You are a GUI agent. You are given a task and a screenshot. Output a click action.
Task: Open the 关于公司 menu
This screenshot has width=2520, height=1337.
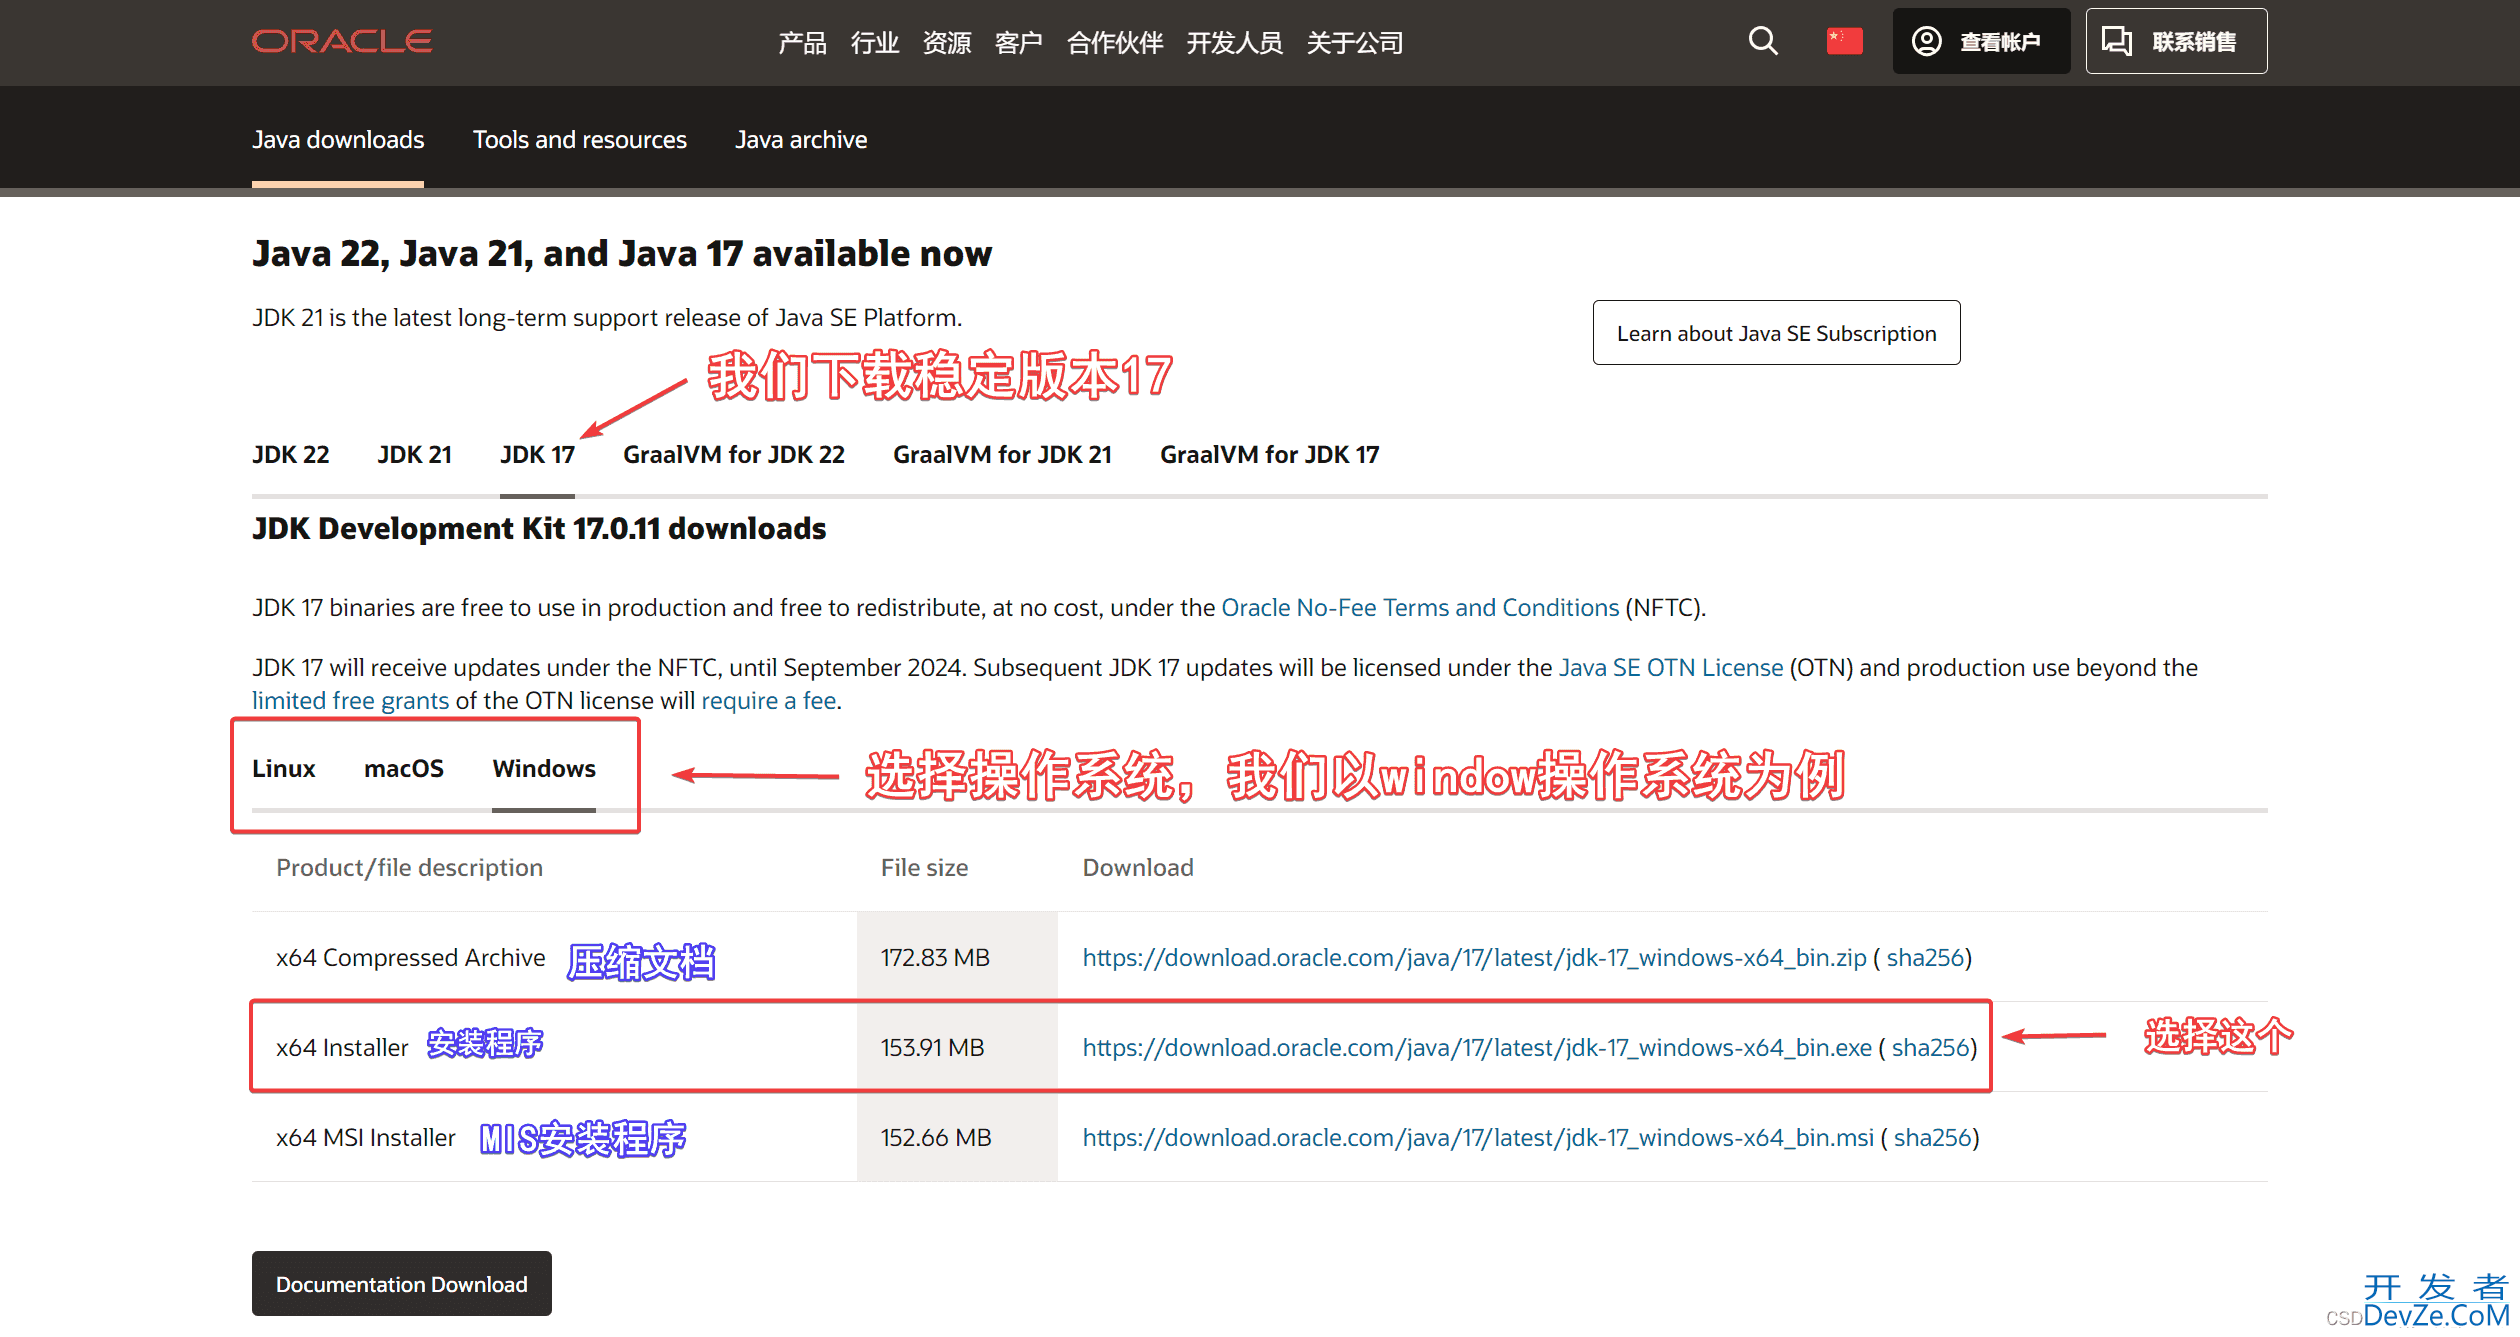[x=1354, y=43]
